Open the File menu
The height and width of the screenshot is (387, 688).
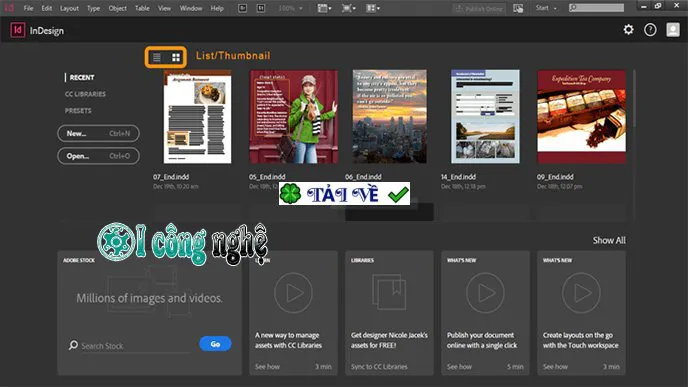tap(28, 8)
